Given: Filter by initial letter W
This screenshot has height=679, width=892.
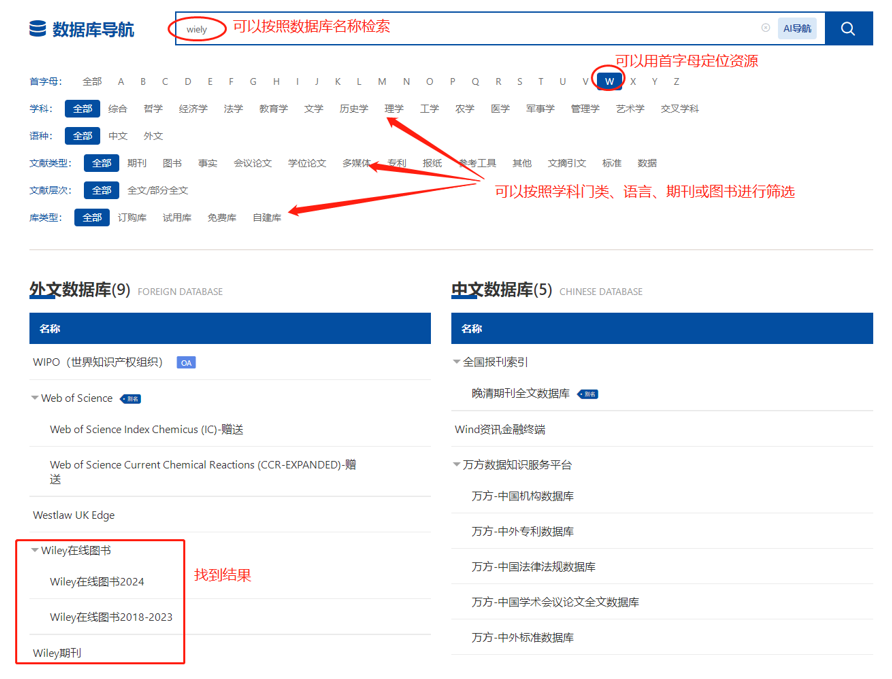Looking at the screenshot, I should pyautogui.click(x=609, y=82).
